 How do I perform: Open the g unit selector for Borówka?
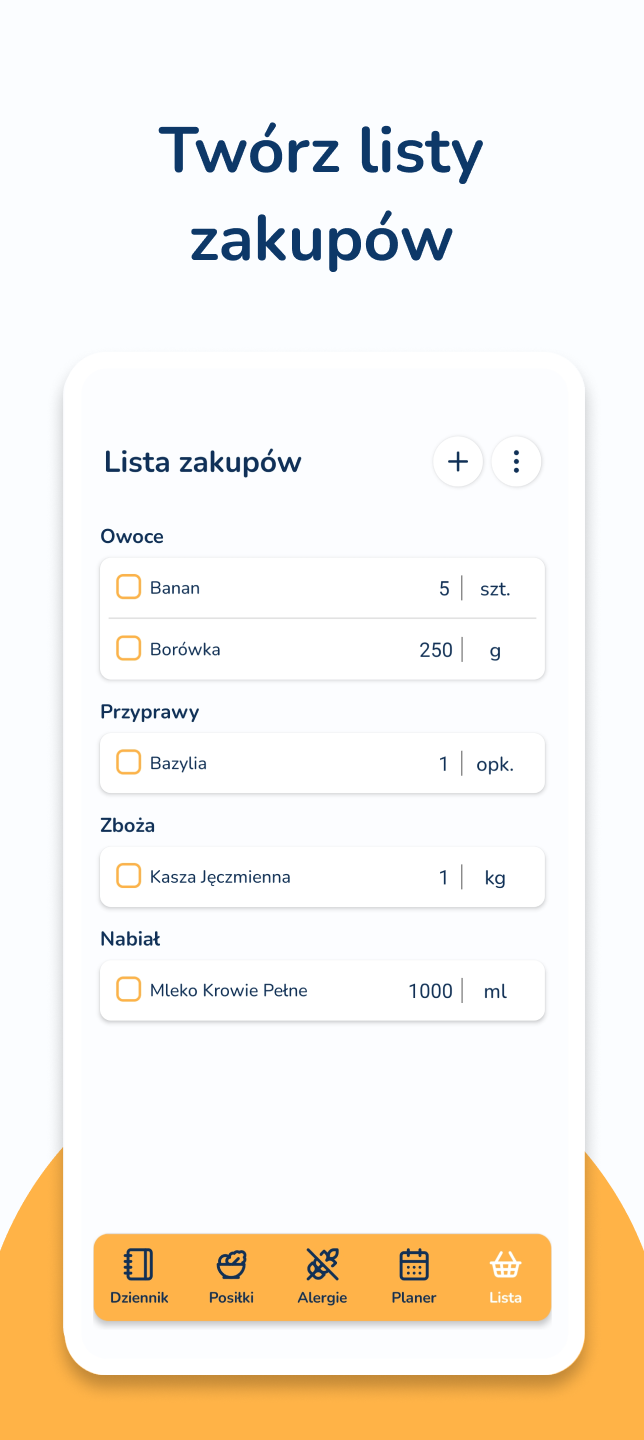tap(495, 649)
